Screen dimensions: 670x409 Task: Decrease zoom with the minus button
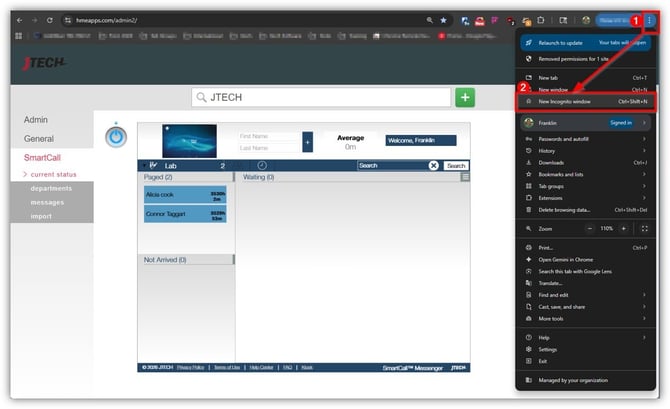click(590, 229)
